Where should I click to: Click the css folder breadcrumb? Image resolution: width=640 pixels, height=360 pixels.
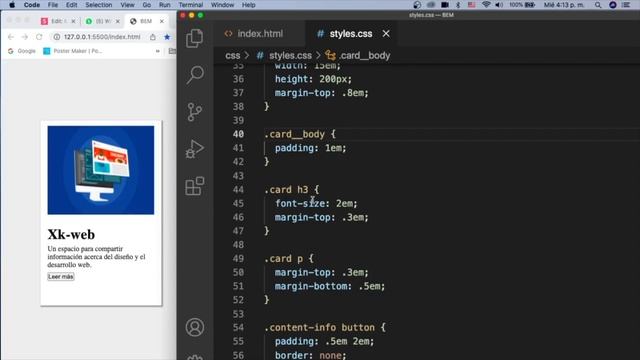(x=233, y=56)
